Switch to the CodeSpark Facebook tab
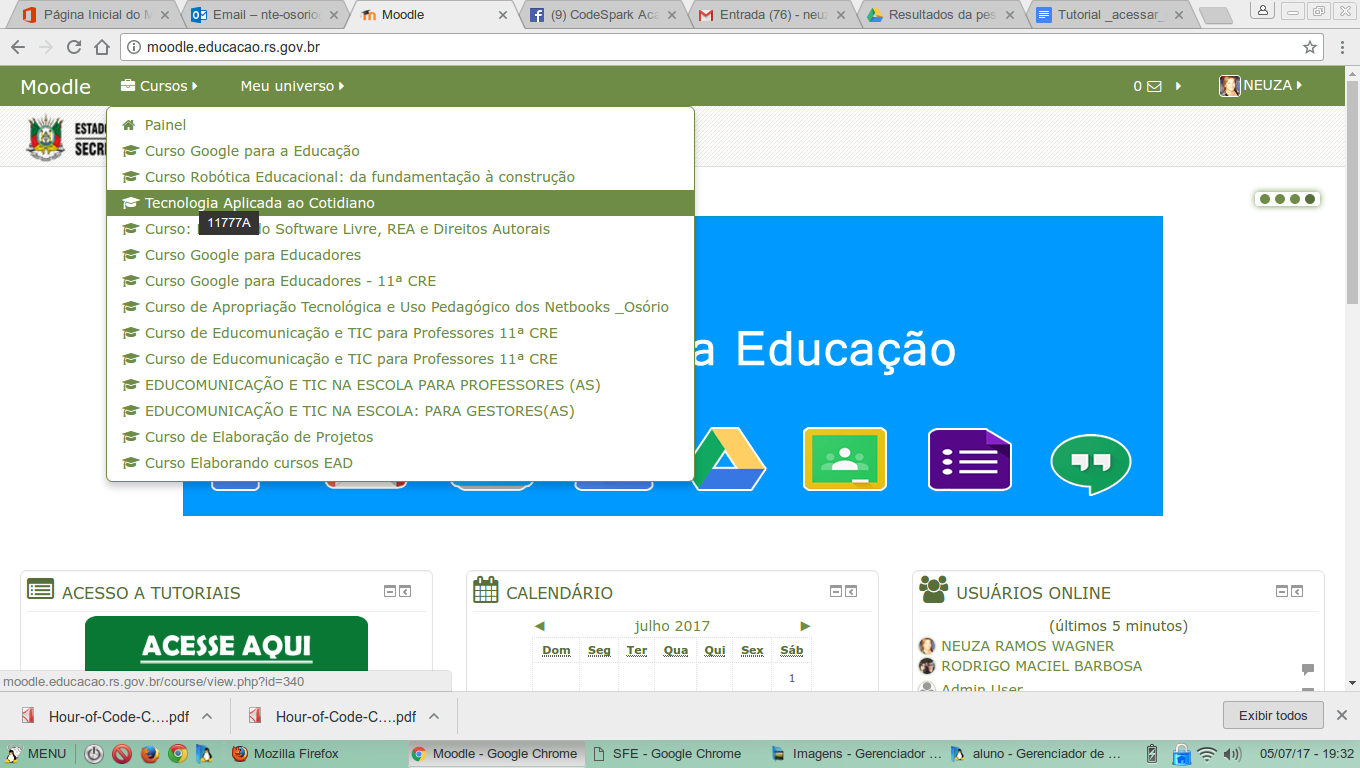The width and height of the screenshot is (1360, 768). click(601, 15)
